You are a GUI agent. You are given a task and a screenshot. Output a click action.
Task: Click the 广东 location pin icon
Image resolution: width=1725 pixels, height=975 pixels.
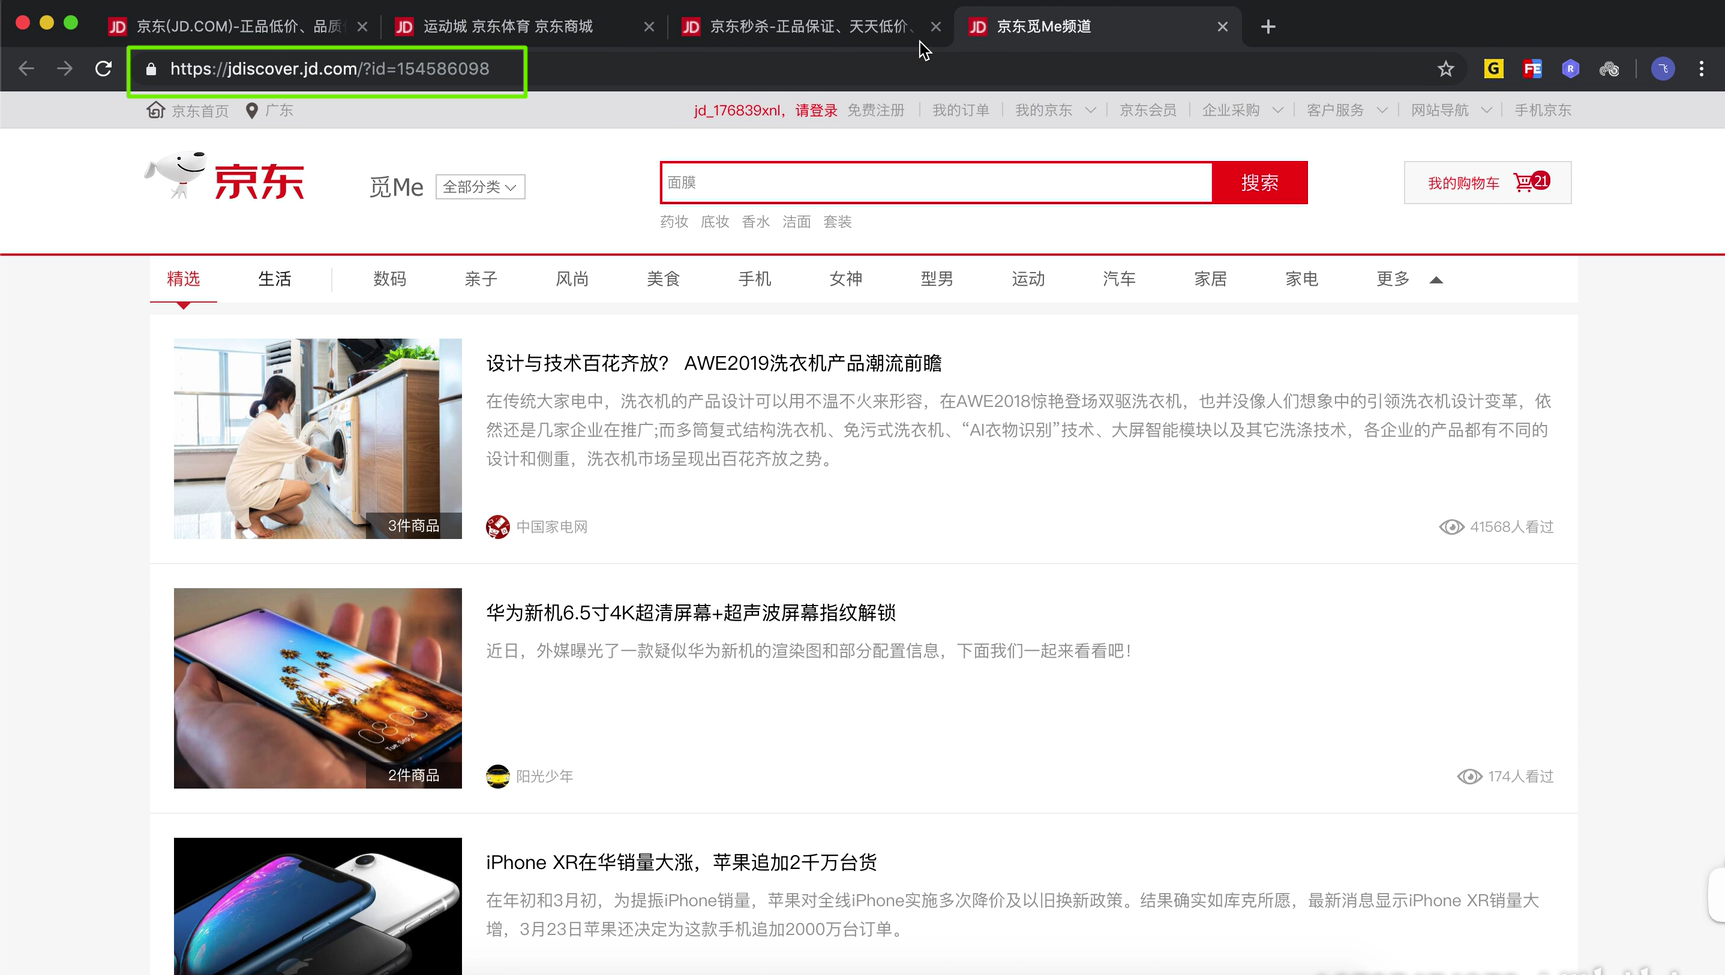point(252,110)
